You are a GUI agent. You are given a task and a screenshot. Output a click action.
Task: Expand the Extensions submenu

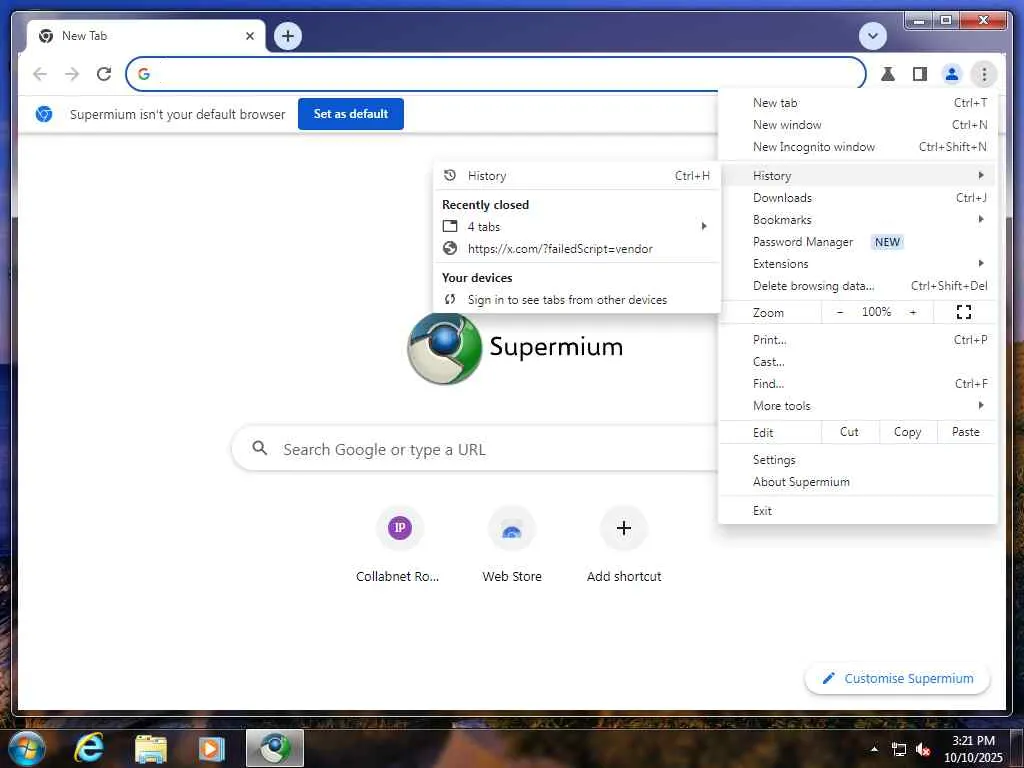[x=857, y=264]
